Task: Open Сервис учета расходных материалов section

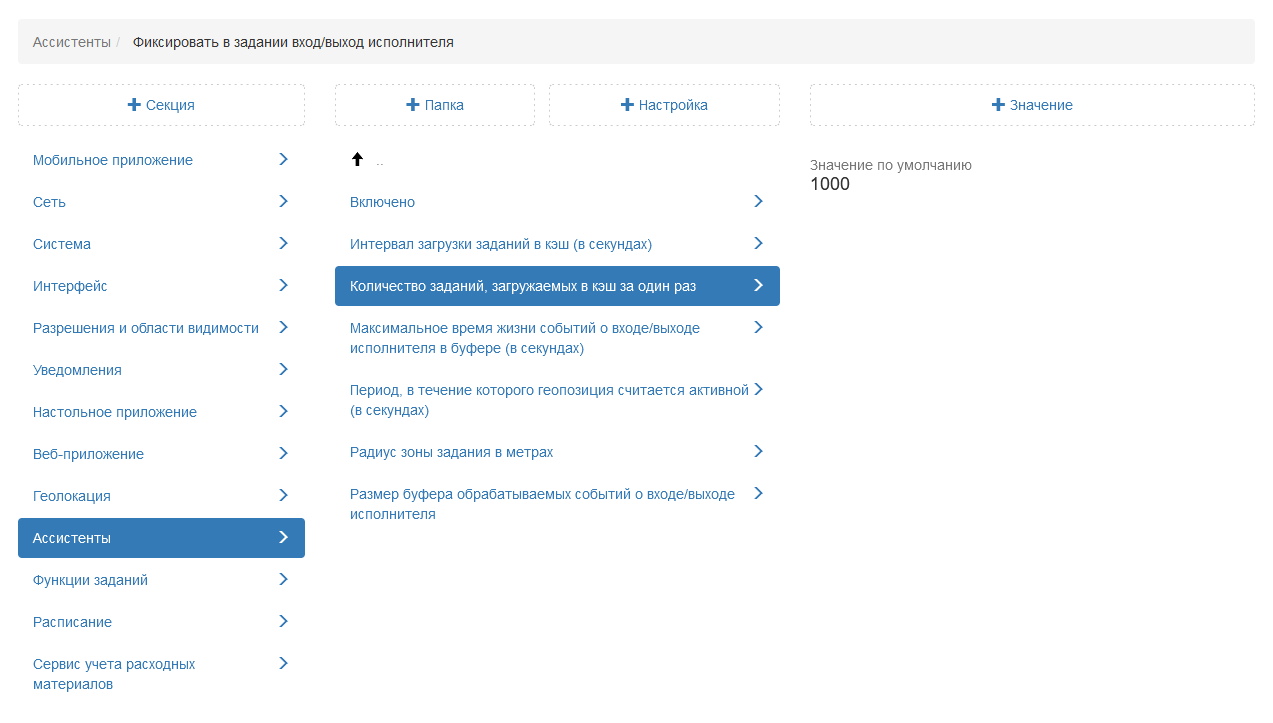Action: (x=114, y=674)
